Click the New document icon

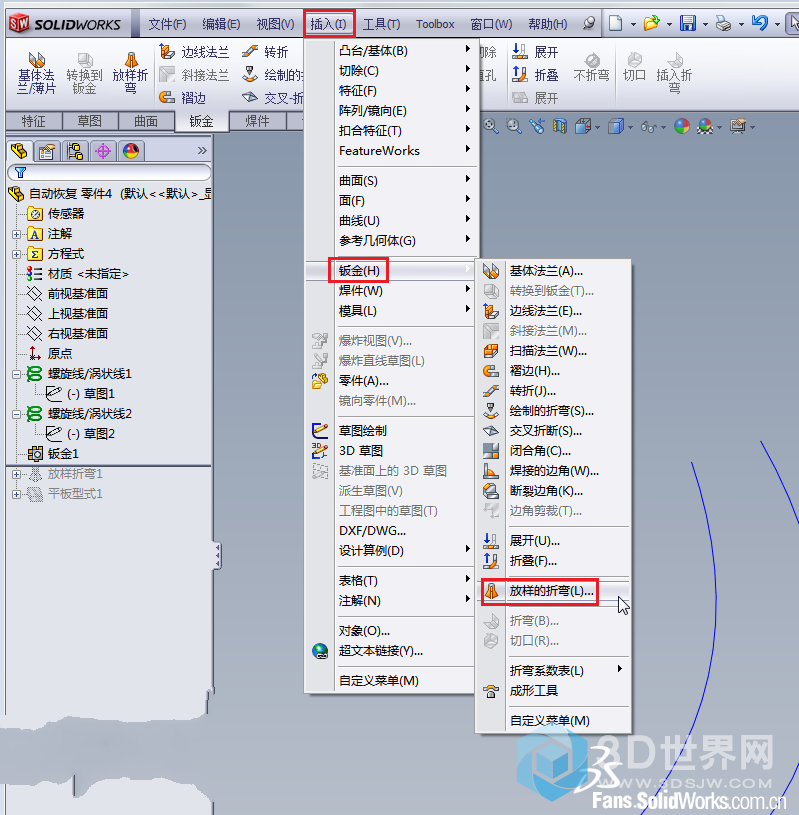coord(615,23)
